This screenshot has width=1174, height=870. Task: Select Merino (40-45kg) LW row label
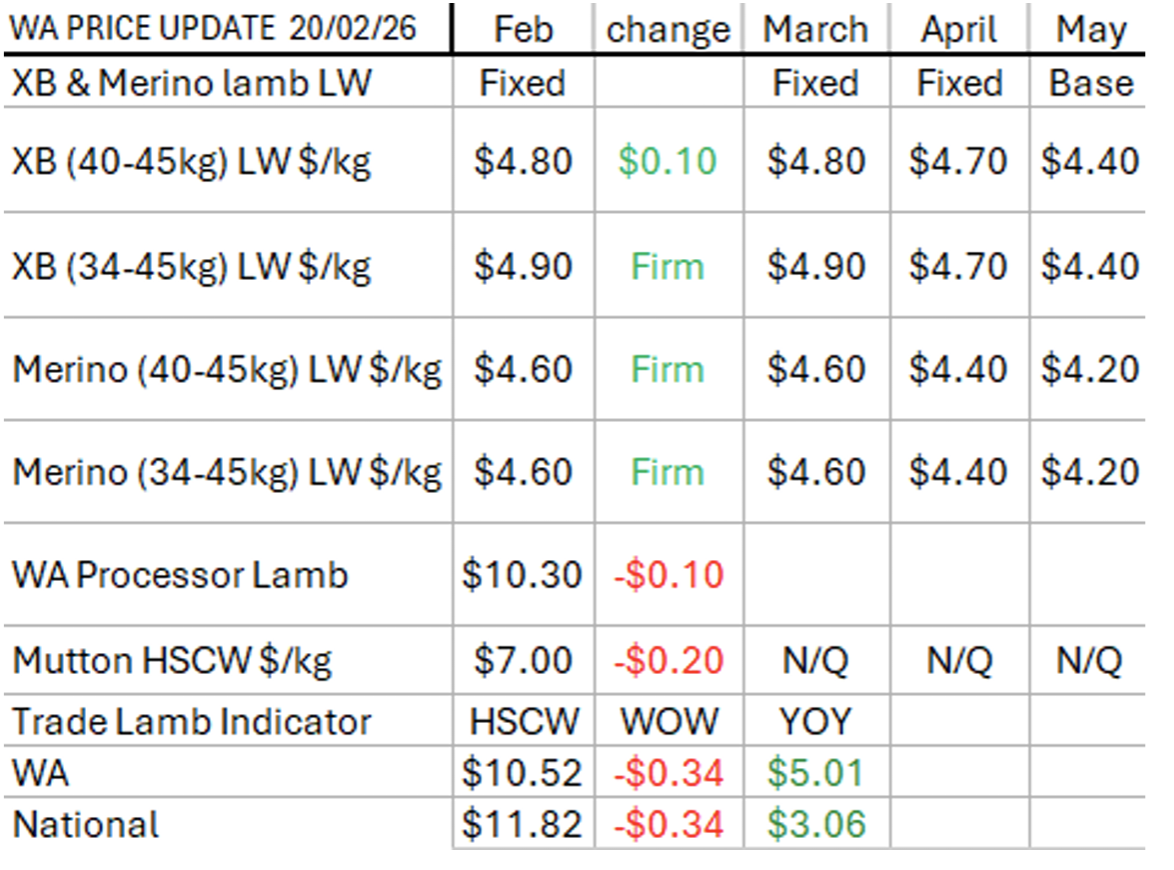(228, 371)
